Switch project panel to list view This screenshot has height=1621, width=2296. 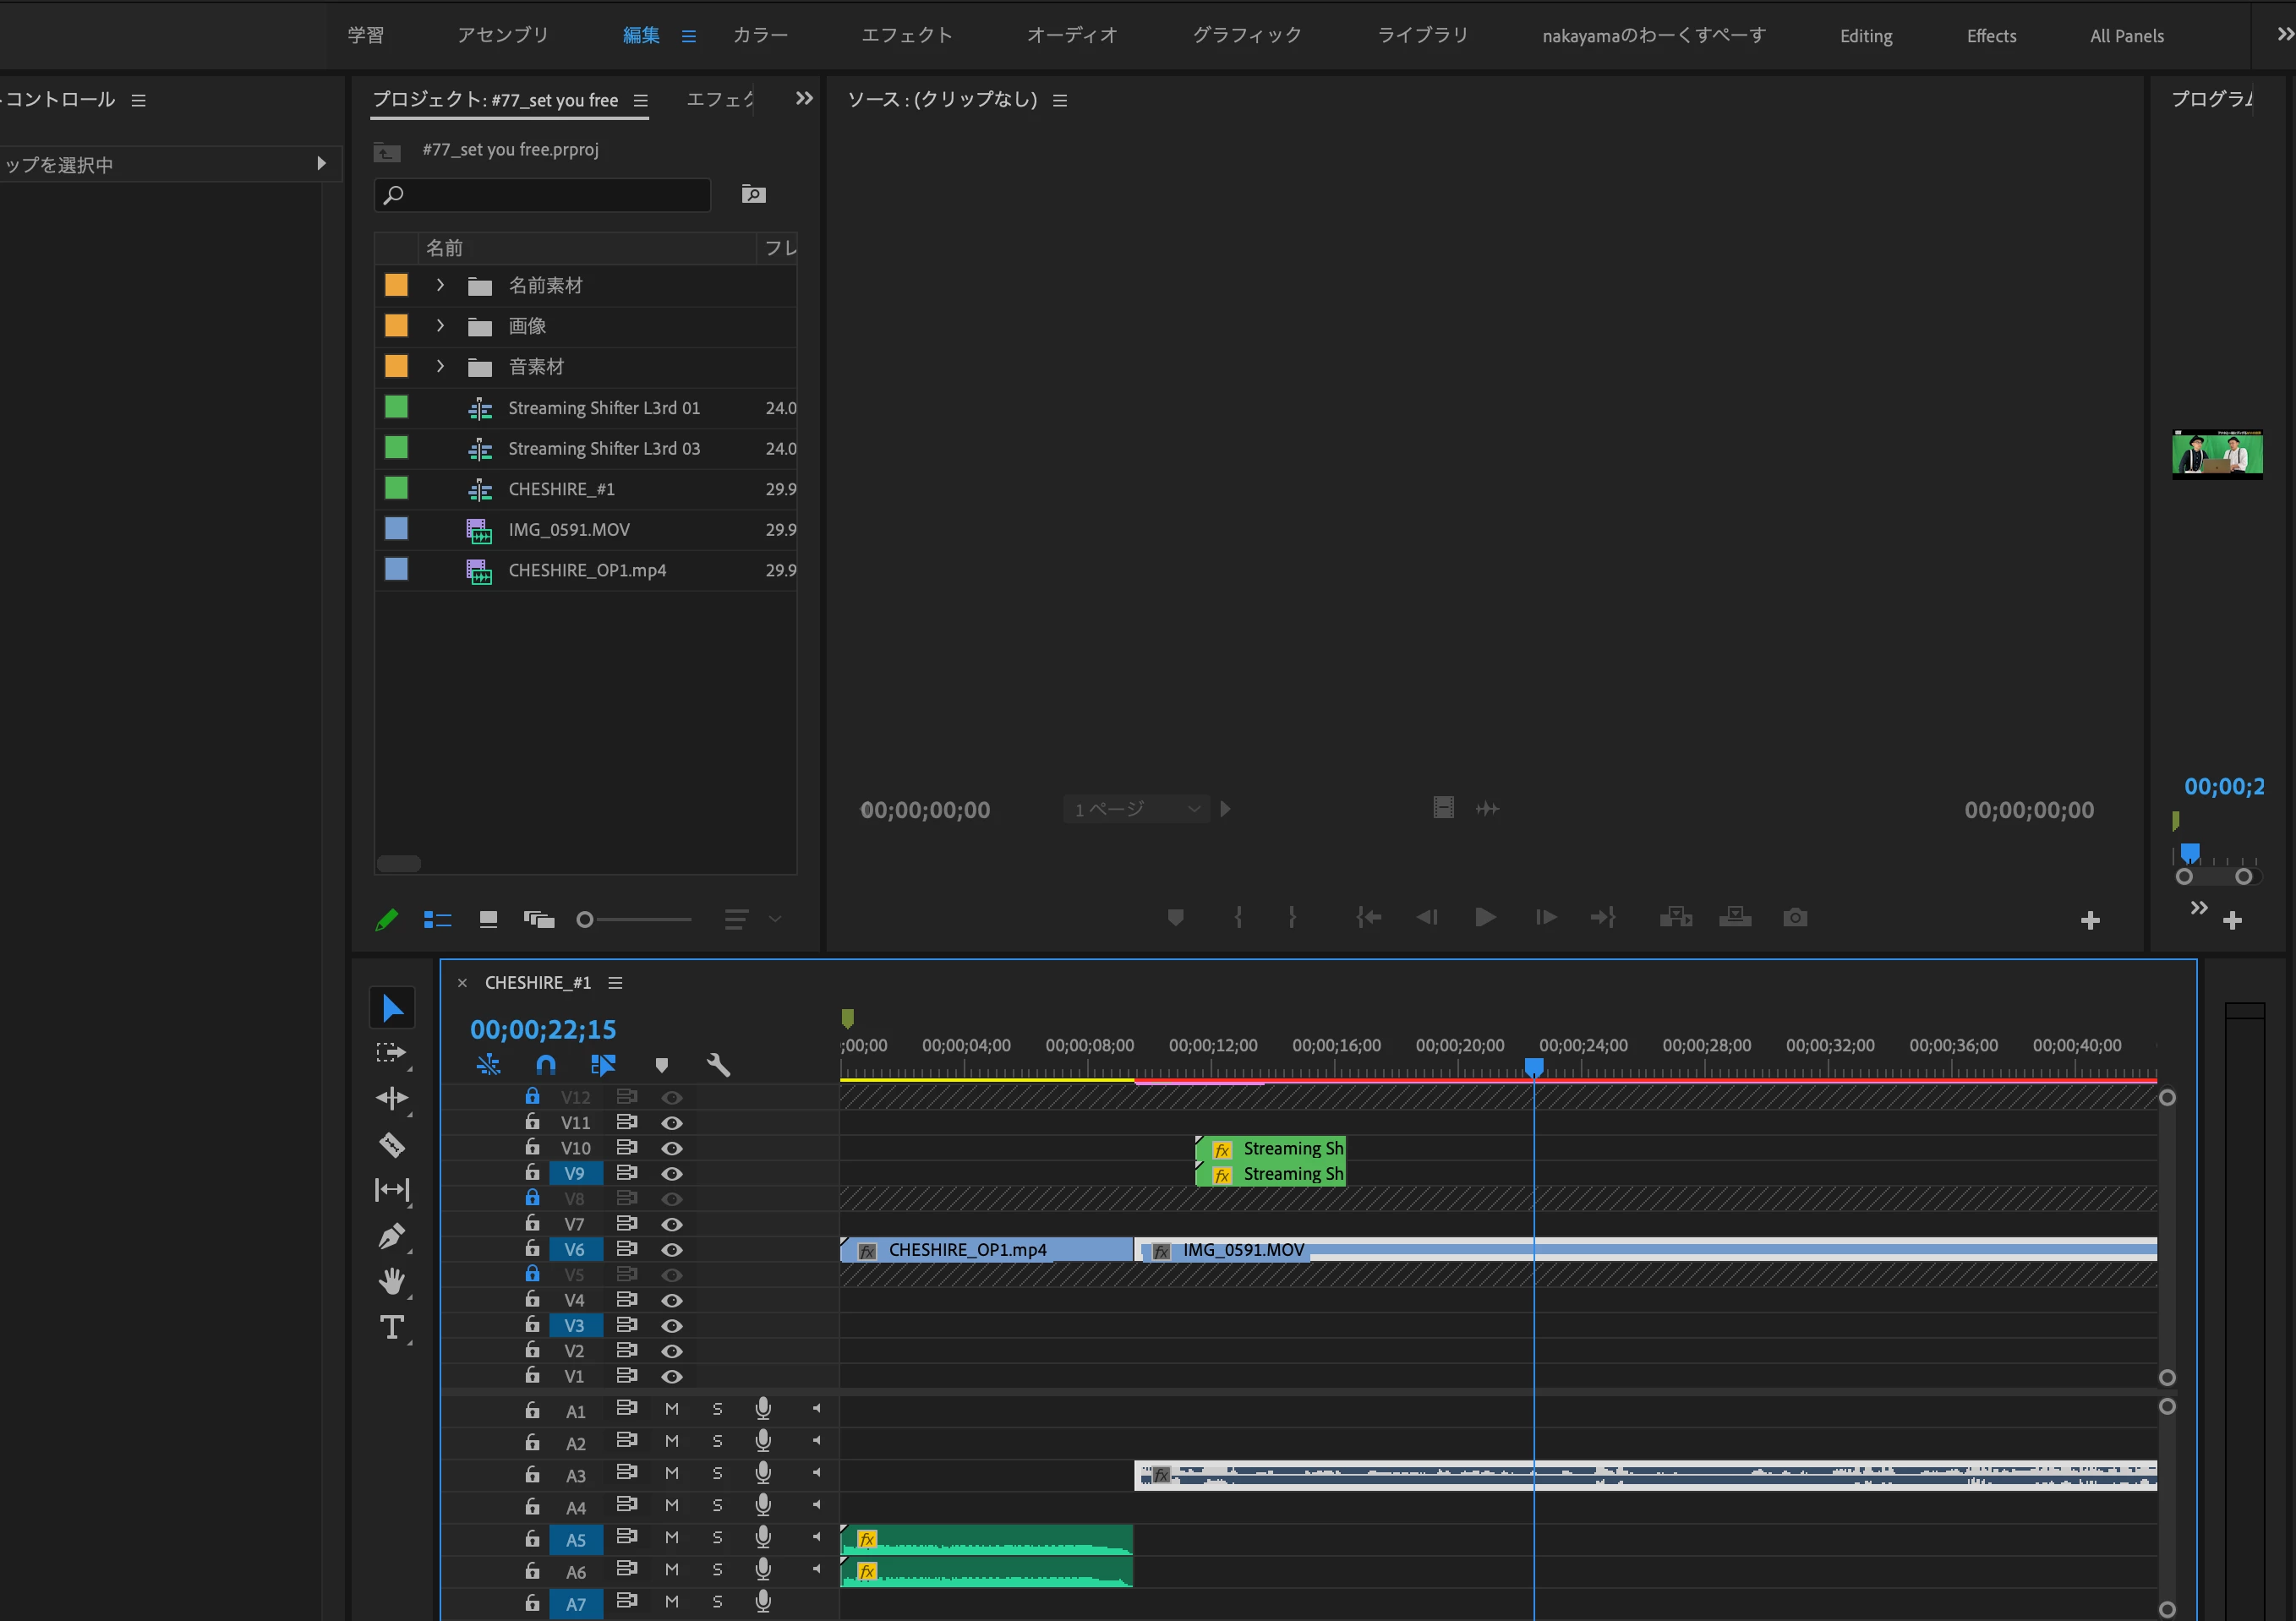coord(437,919)
